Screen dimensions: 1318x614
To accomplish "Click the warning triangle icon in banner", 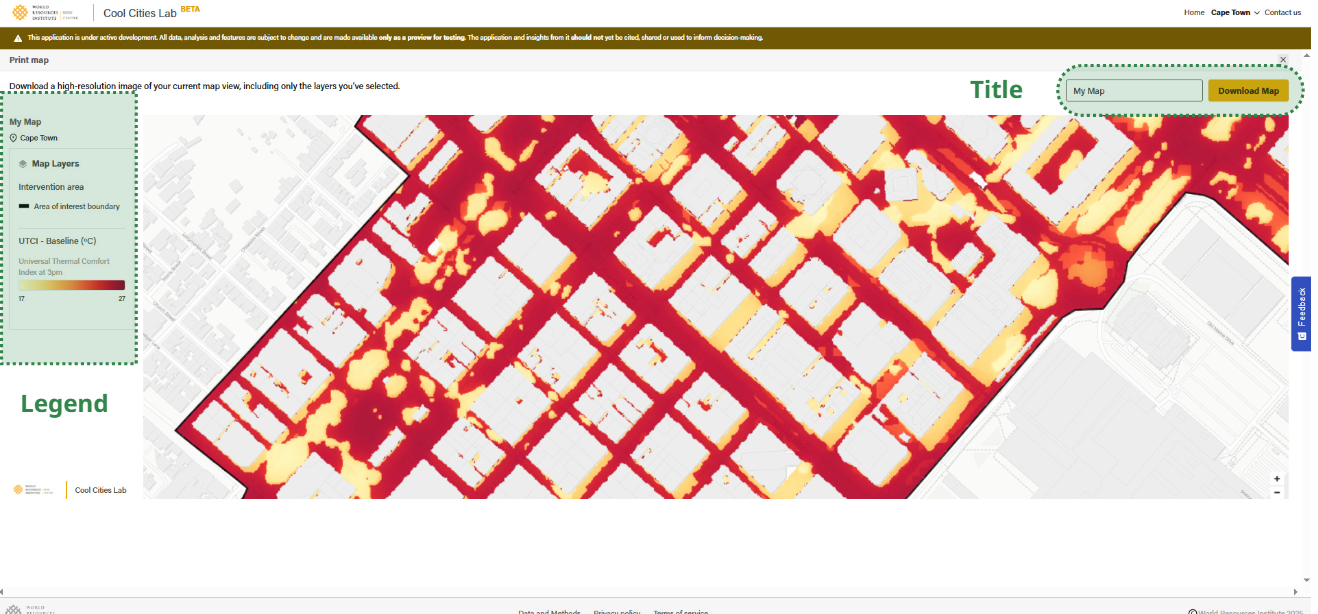I will [x=18, y=38].
